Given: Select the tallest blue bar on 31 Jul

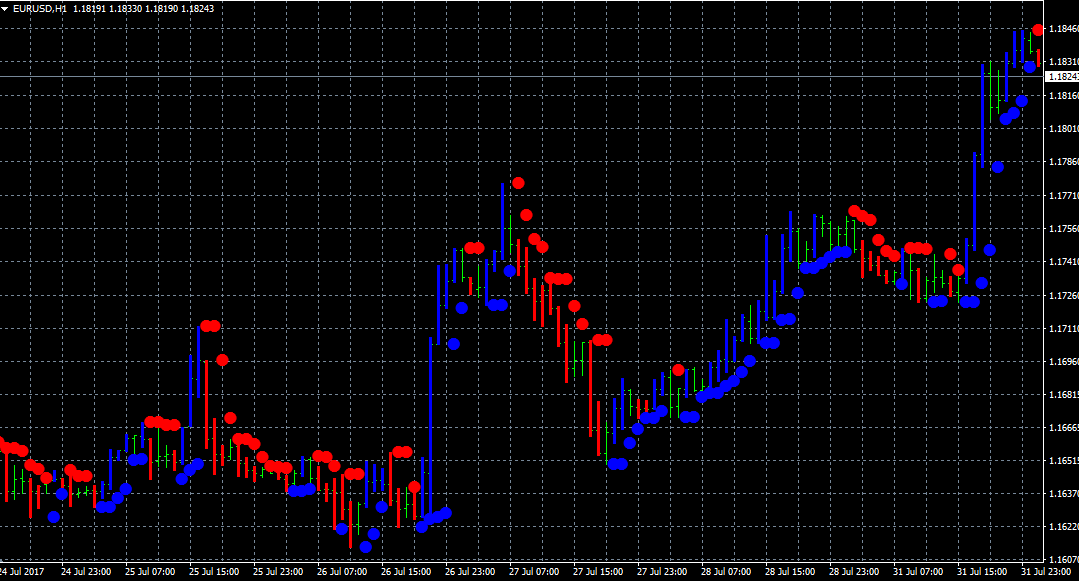Looking at the screenshot, I should coord(981,115).
